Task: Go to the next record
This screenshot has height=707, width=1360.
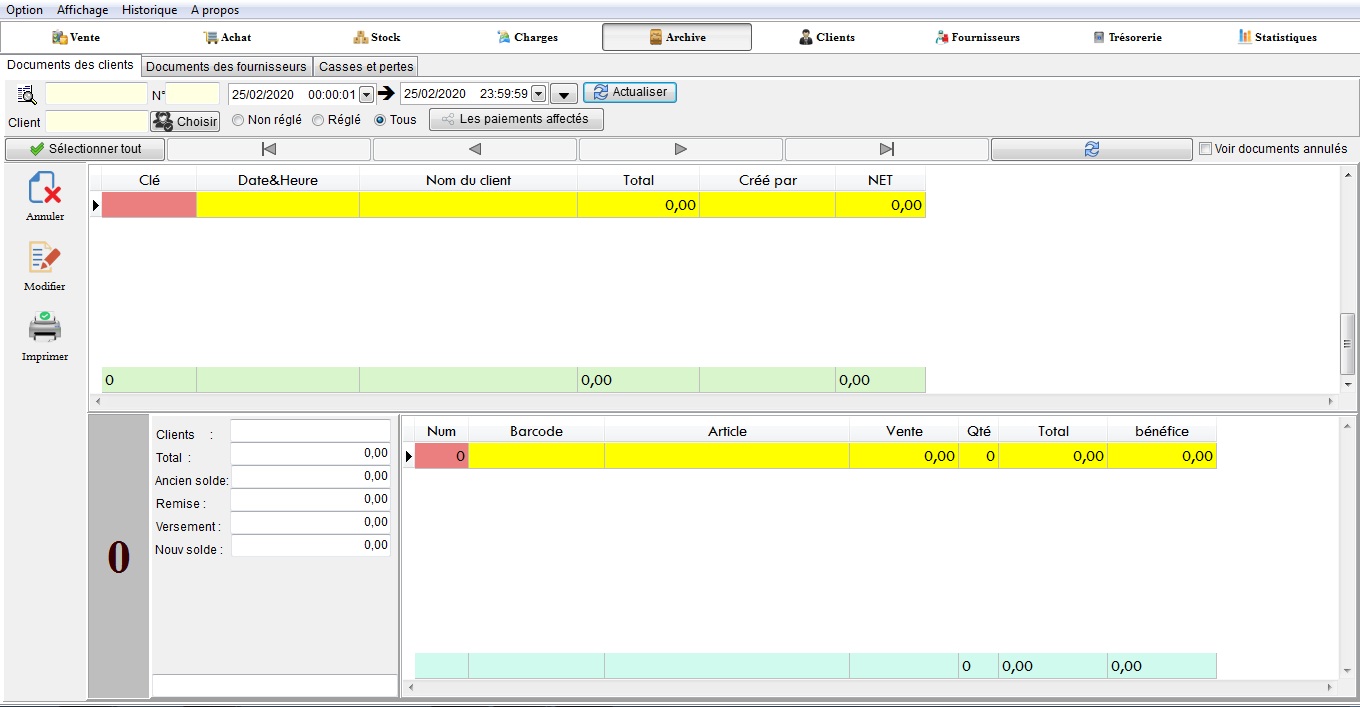Action: [x=681, y=149]
